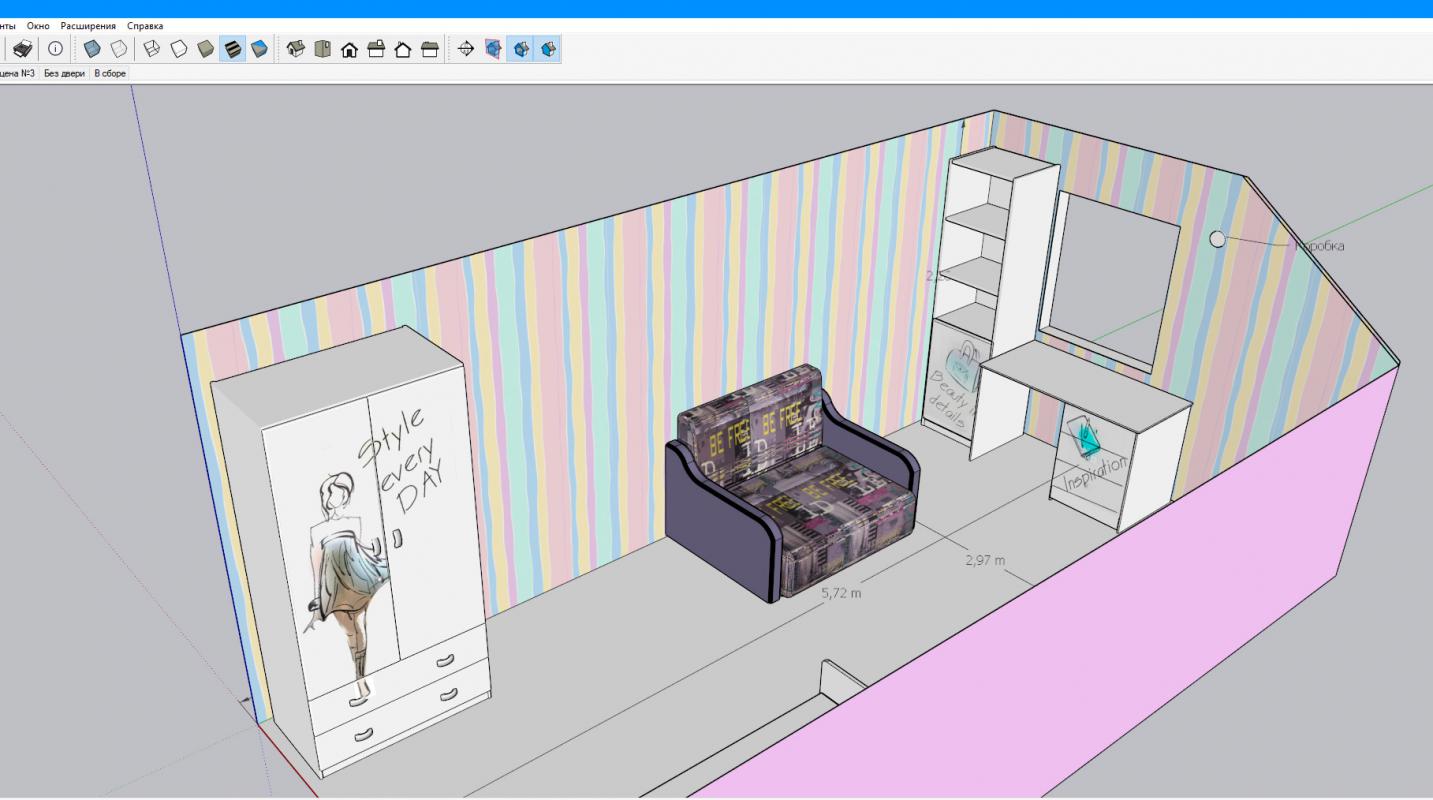This screenshot has width=1433, height=800.
Task: Open the Расширения menu
Action: tap(88, 26)
